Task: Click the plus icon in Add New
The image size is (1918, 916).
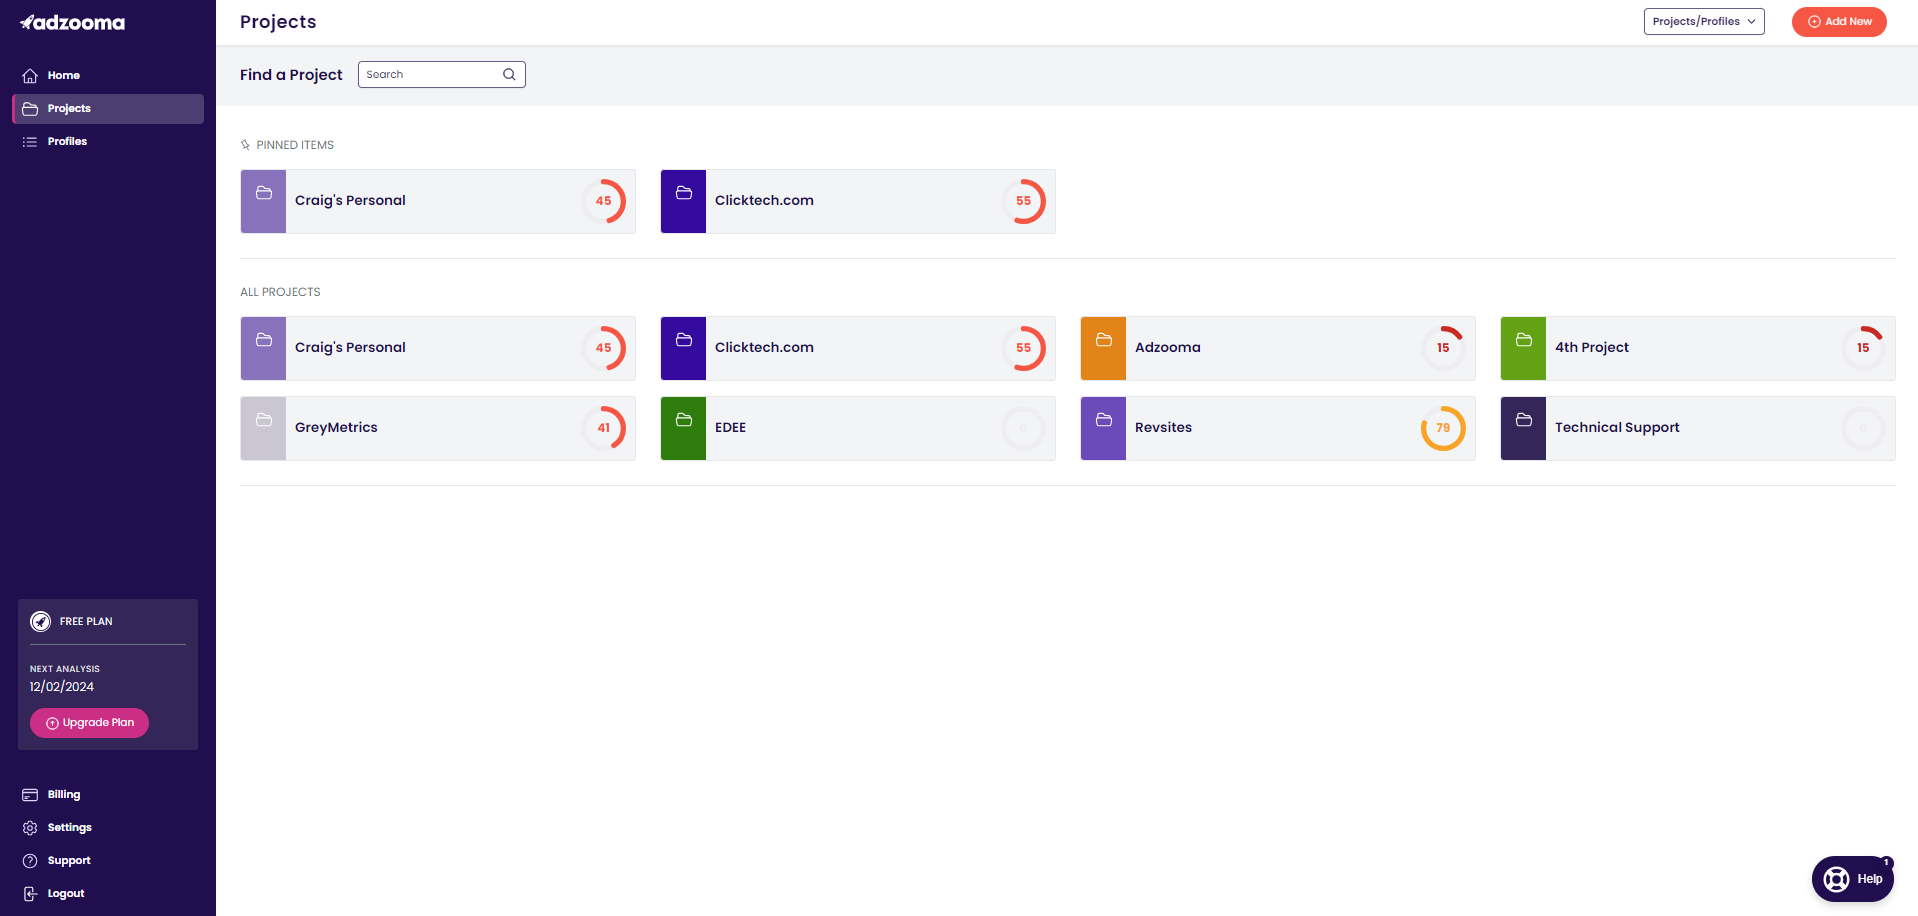Action: (1814, 22)
